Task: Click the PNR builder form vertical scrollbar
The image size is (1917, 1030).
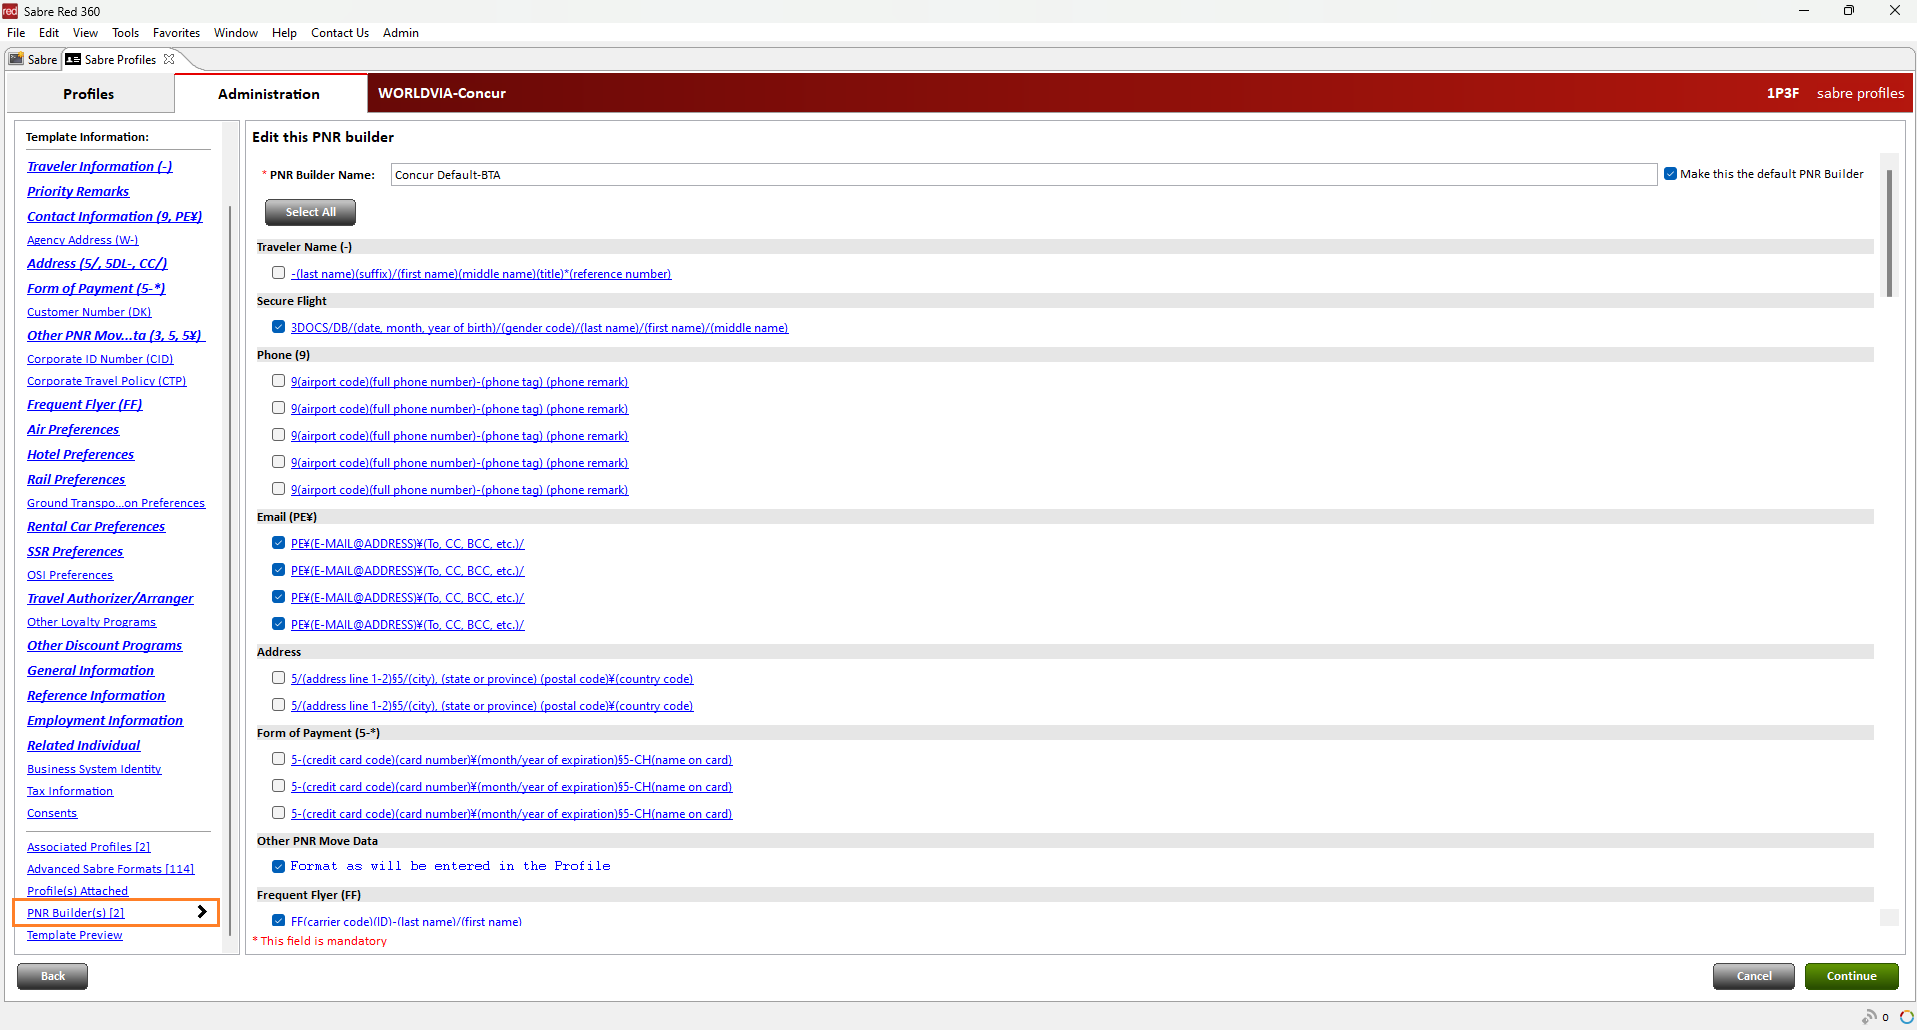Action: pyautogui.click(x=1889, y=233)
